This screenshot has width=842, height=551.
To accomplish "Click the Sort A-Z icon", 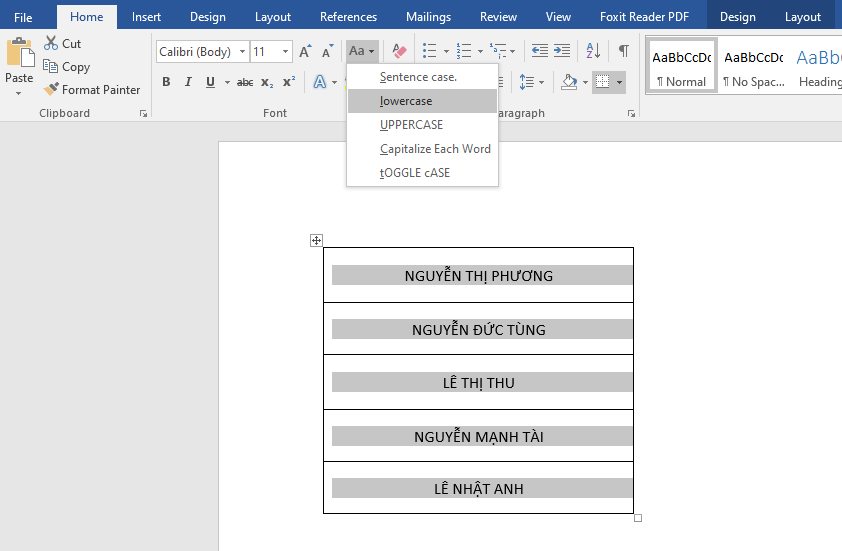I will (593, 51).
